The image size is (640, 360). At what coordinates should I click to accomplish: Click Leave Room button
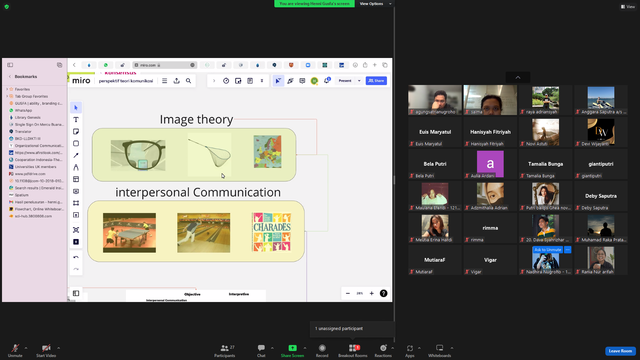pos(620,351)
